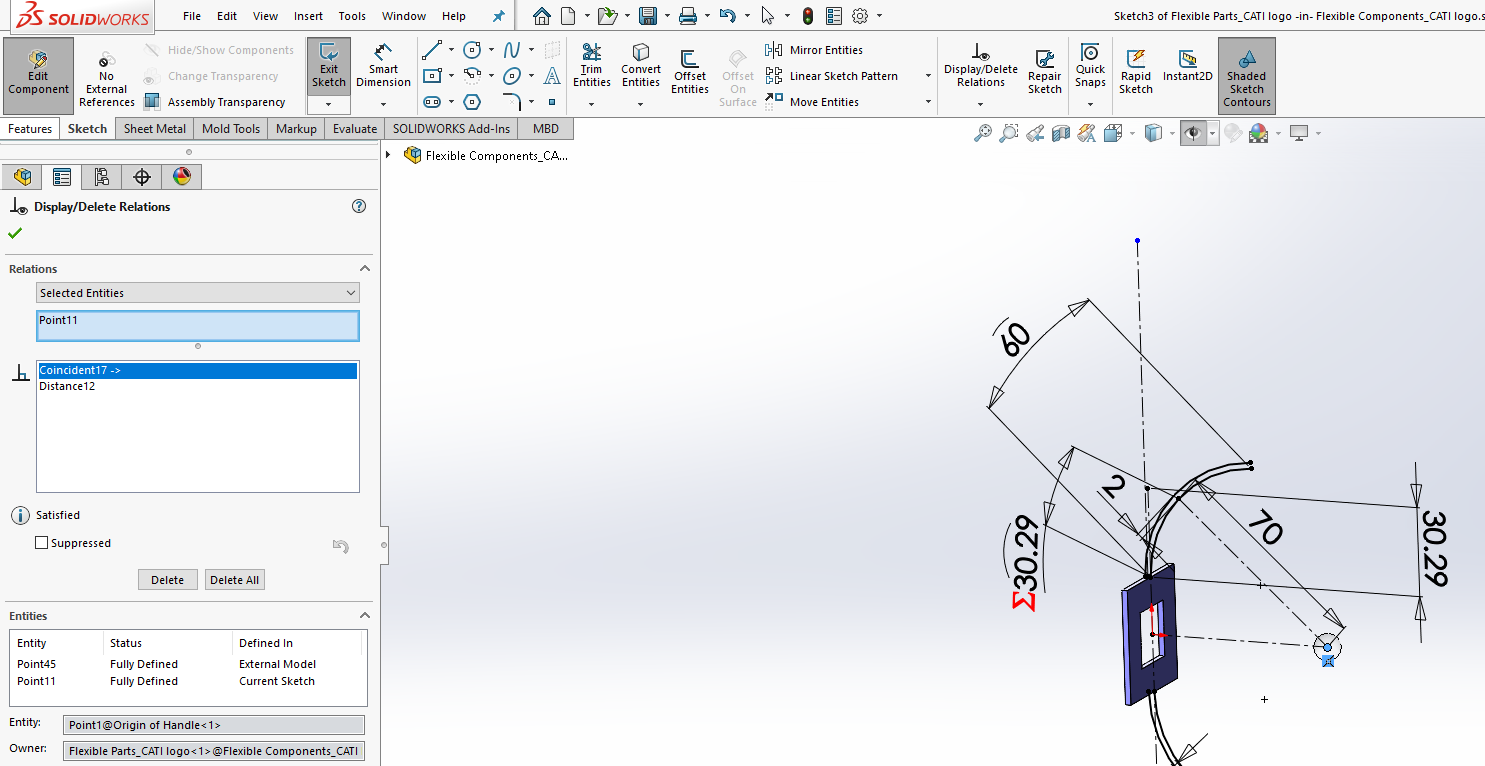Select the Spline sketch tool
The height and width of the screenshot is (766, 1485).
[x=512, y=50]
